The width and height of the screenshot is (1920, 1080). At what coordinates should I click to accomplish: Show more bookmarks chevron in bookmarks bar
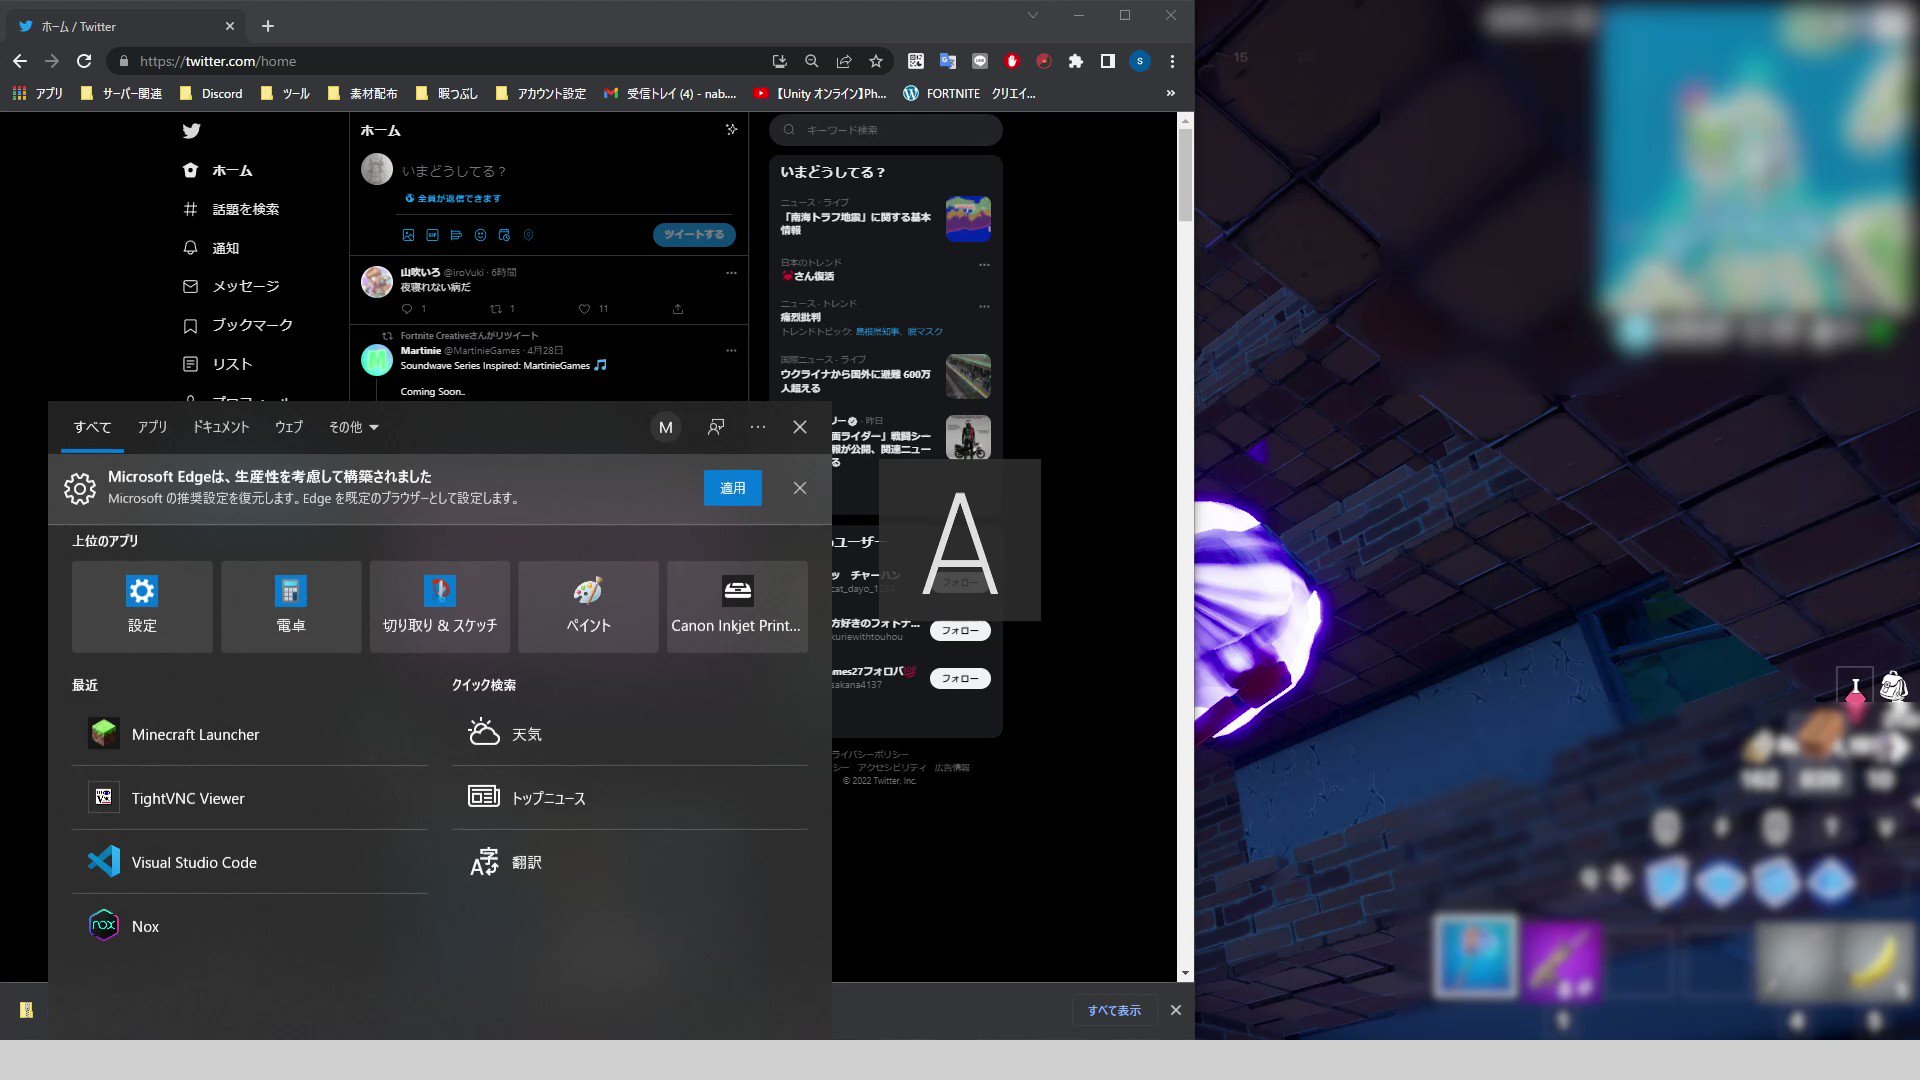tap(1171, 93)
